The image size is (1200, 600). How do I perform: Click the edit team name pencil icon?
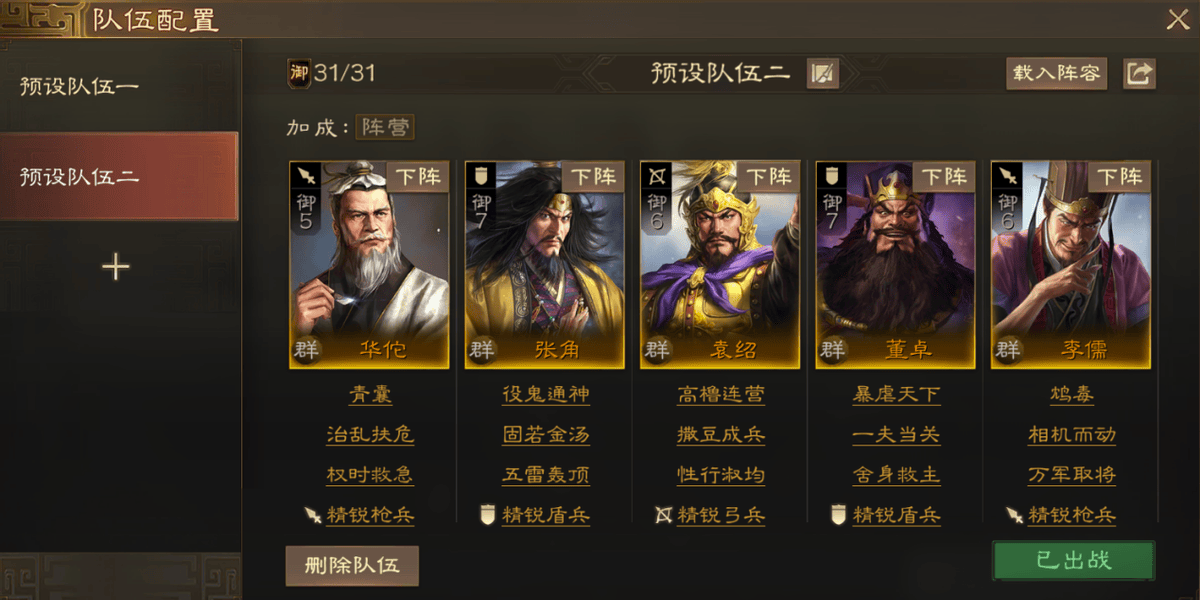tap(823, 74)
